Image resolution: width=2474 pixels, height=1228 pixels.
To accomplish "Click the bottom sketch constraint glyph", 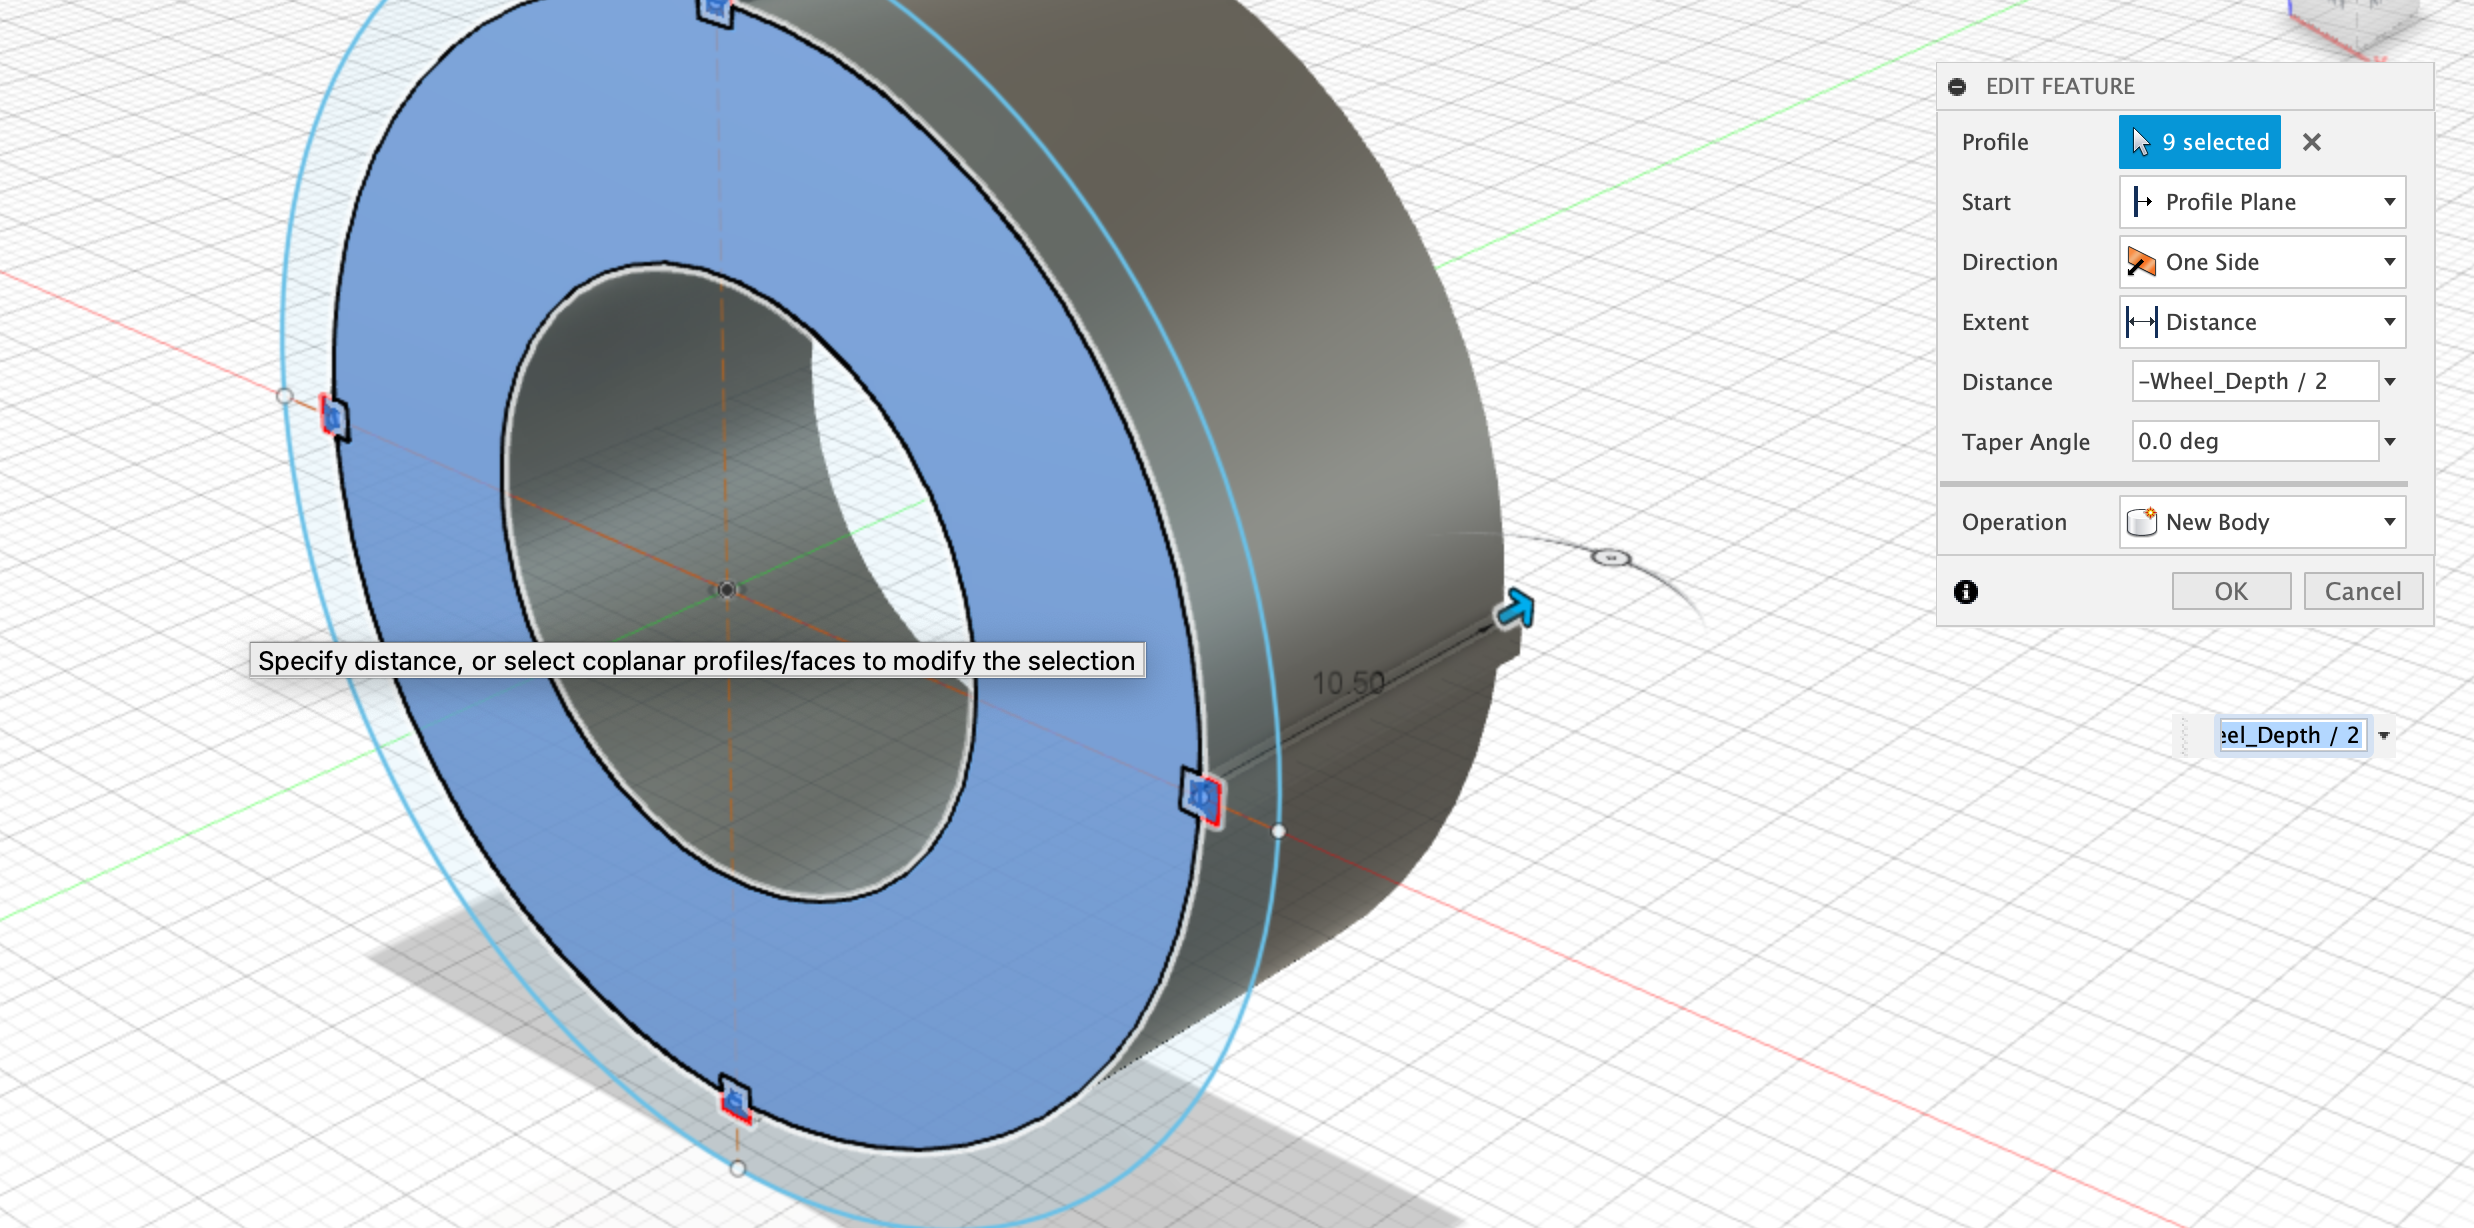I will 735,1099.
